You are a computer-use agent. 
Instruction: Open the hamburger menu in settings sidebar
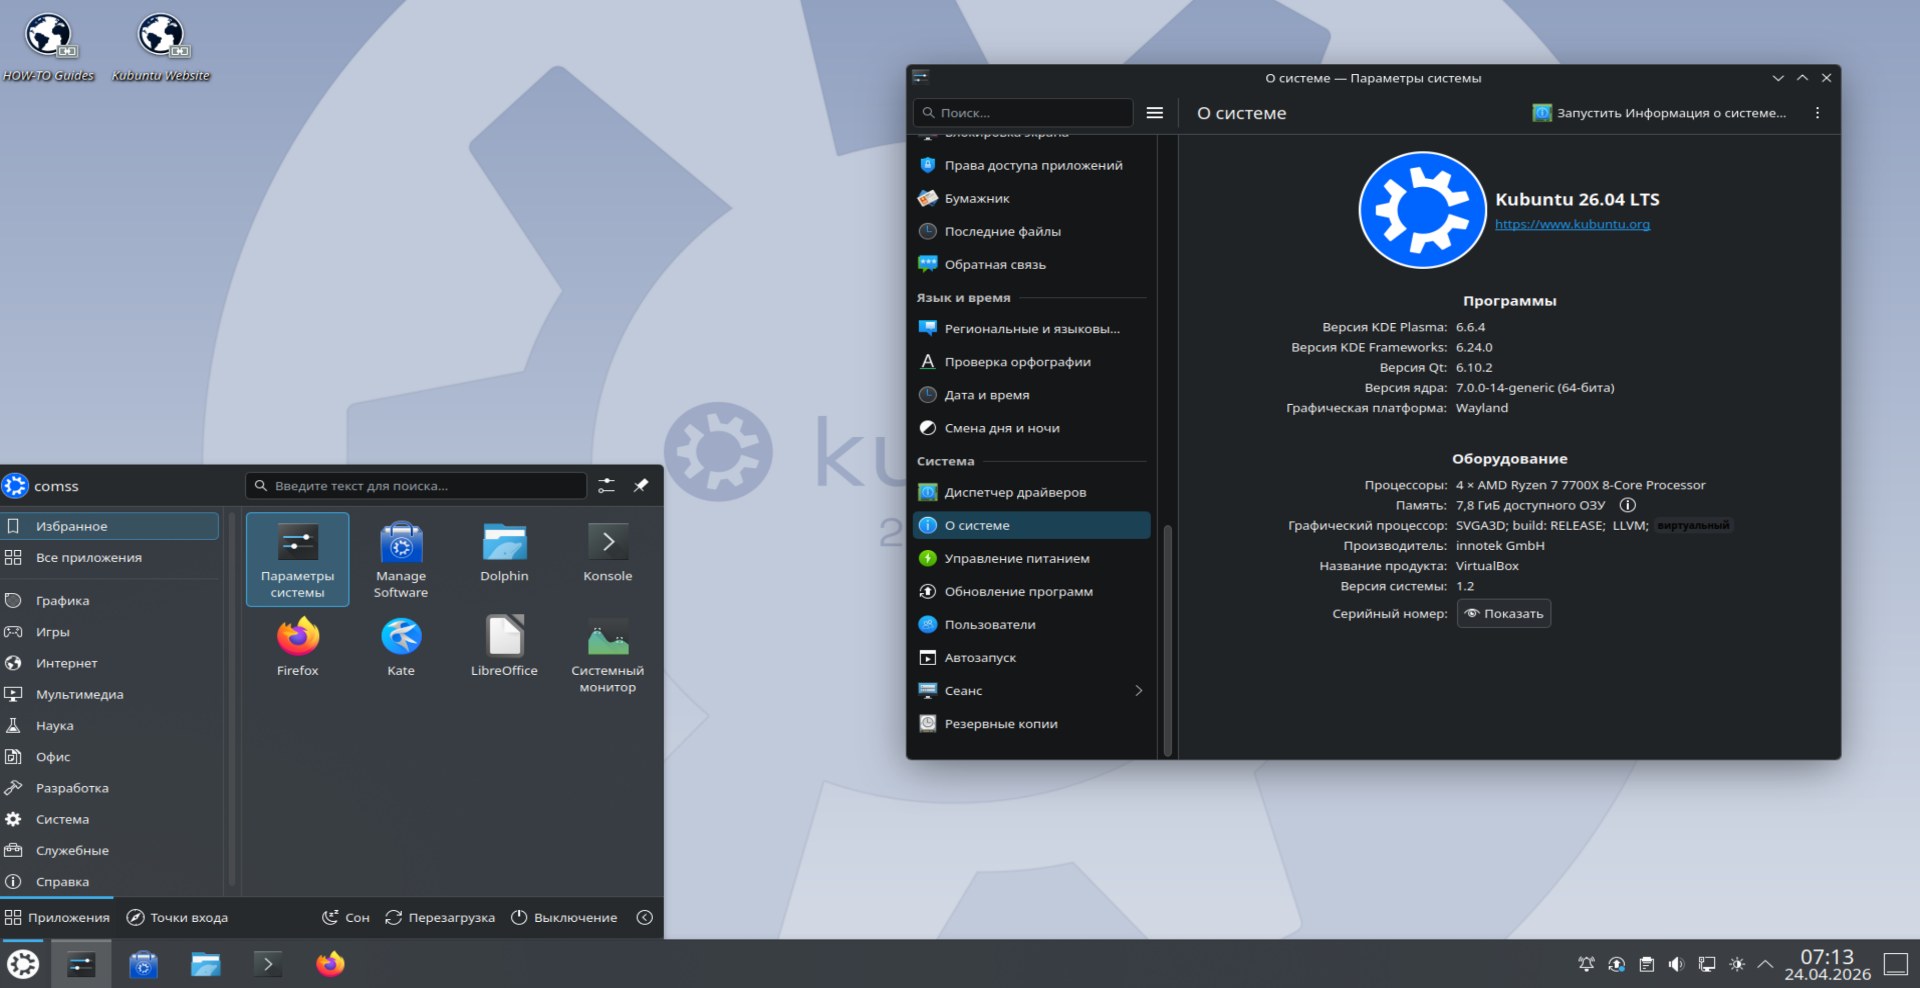pos(1154,113)
